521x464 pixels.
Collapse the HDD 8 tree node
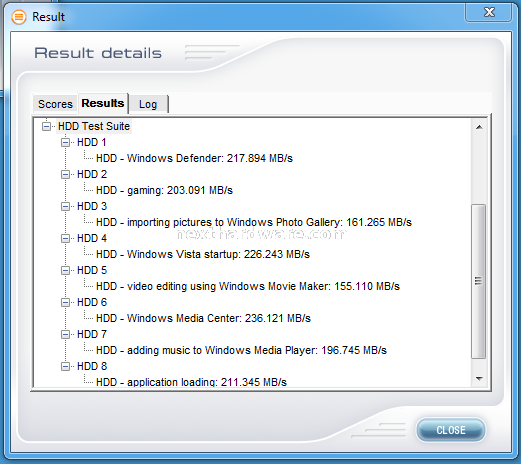tap(65, 367)
